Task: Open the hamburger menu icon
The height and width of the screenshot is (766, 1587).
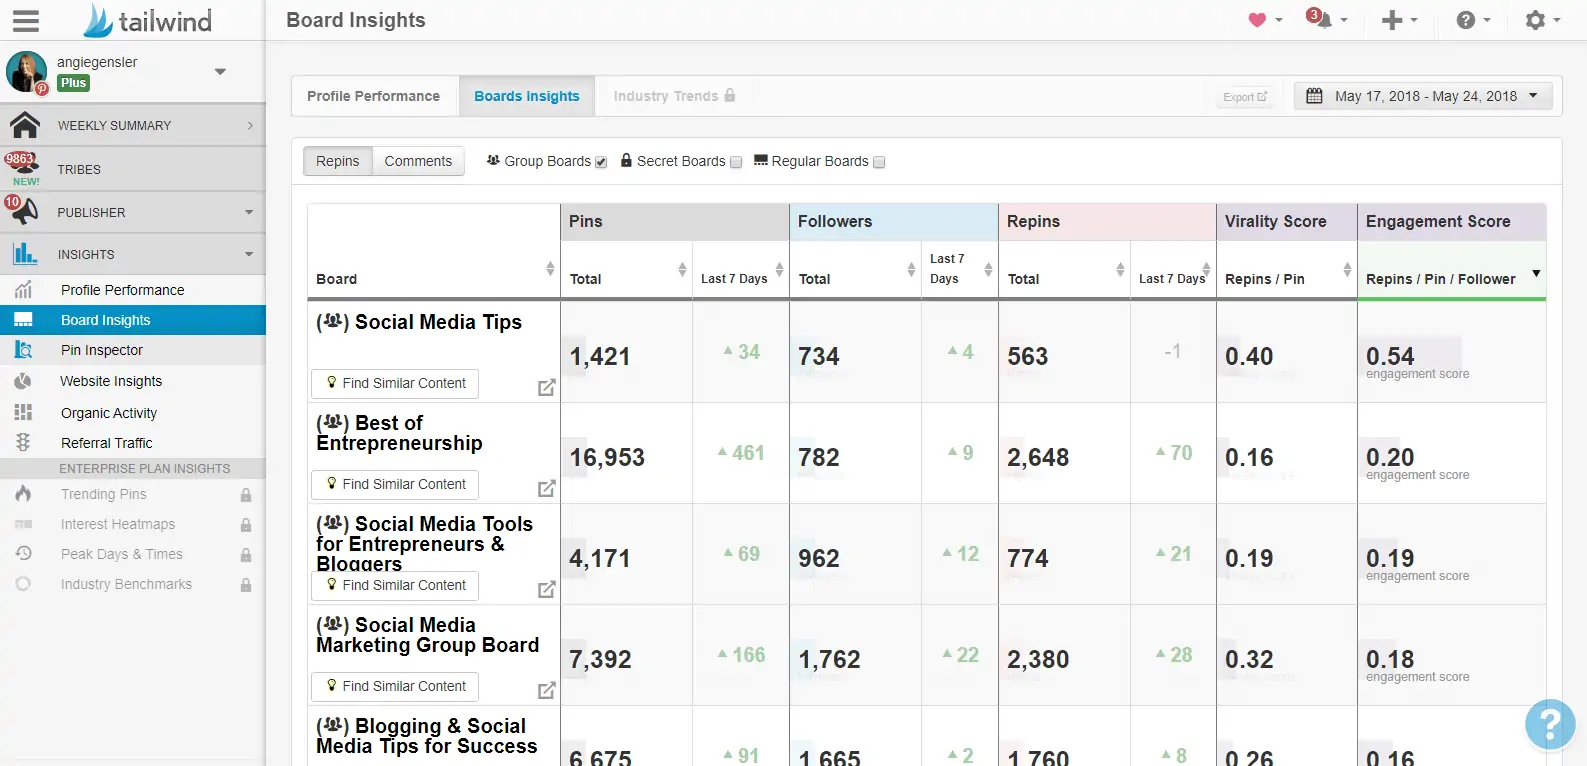Action: point(25,20)
